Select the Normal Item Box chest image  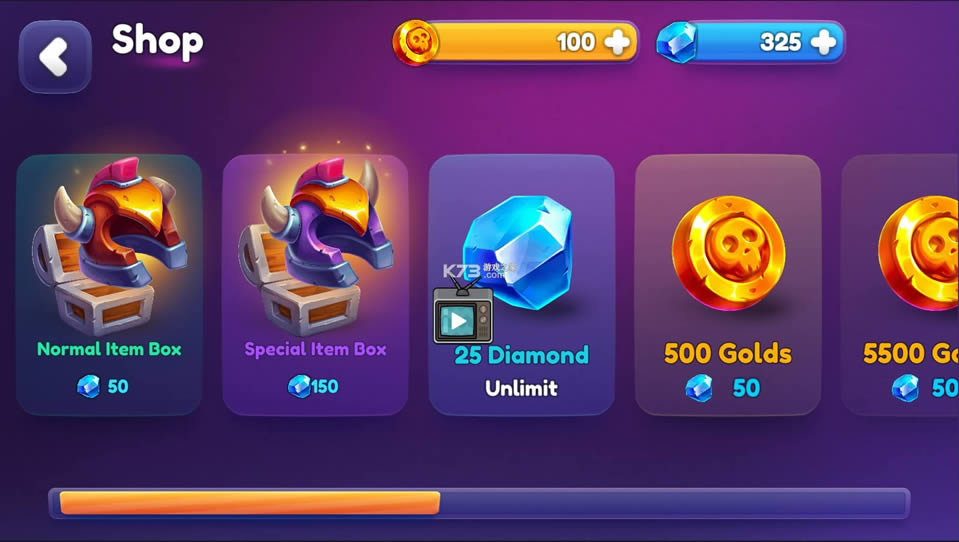110,246
